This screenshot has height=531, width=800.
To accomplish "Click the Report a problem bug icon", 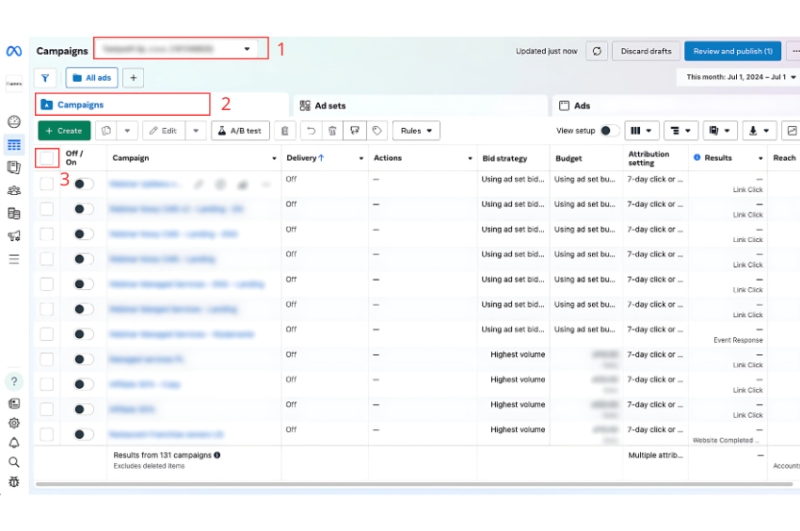I will pyautogui.click(x=14, y=482).
